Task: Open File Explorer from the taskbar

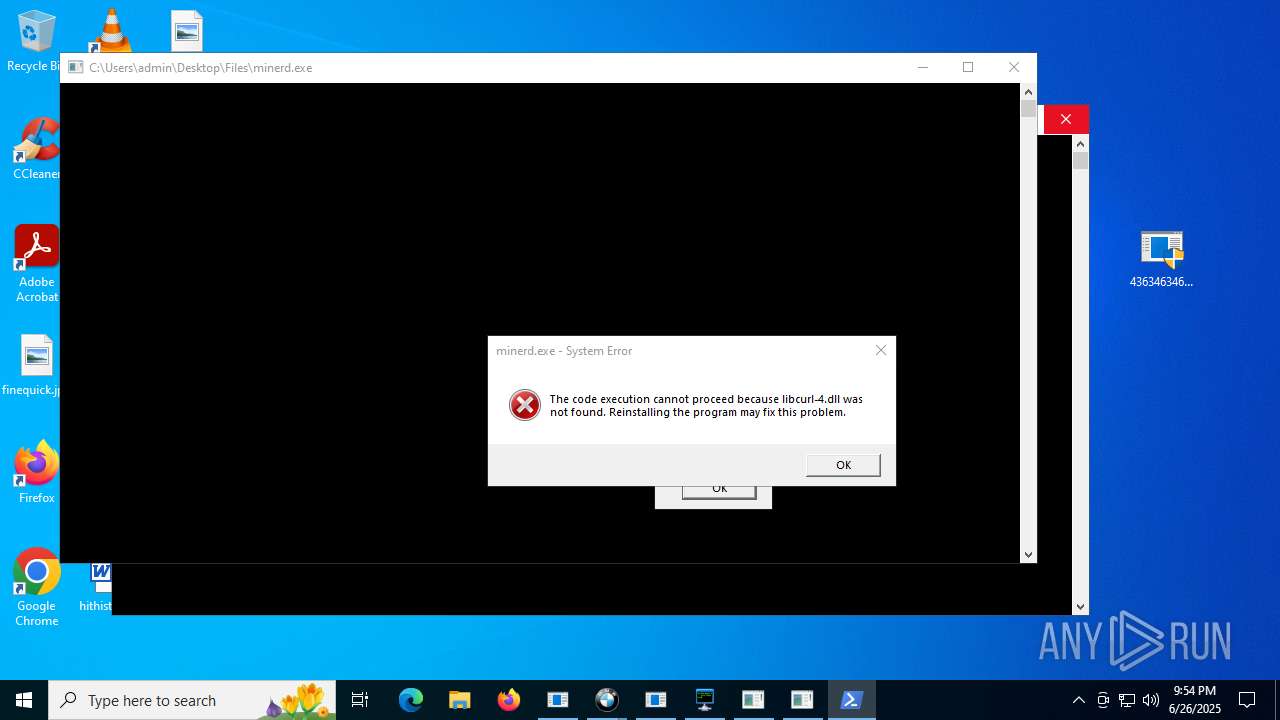Action: 459,700
